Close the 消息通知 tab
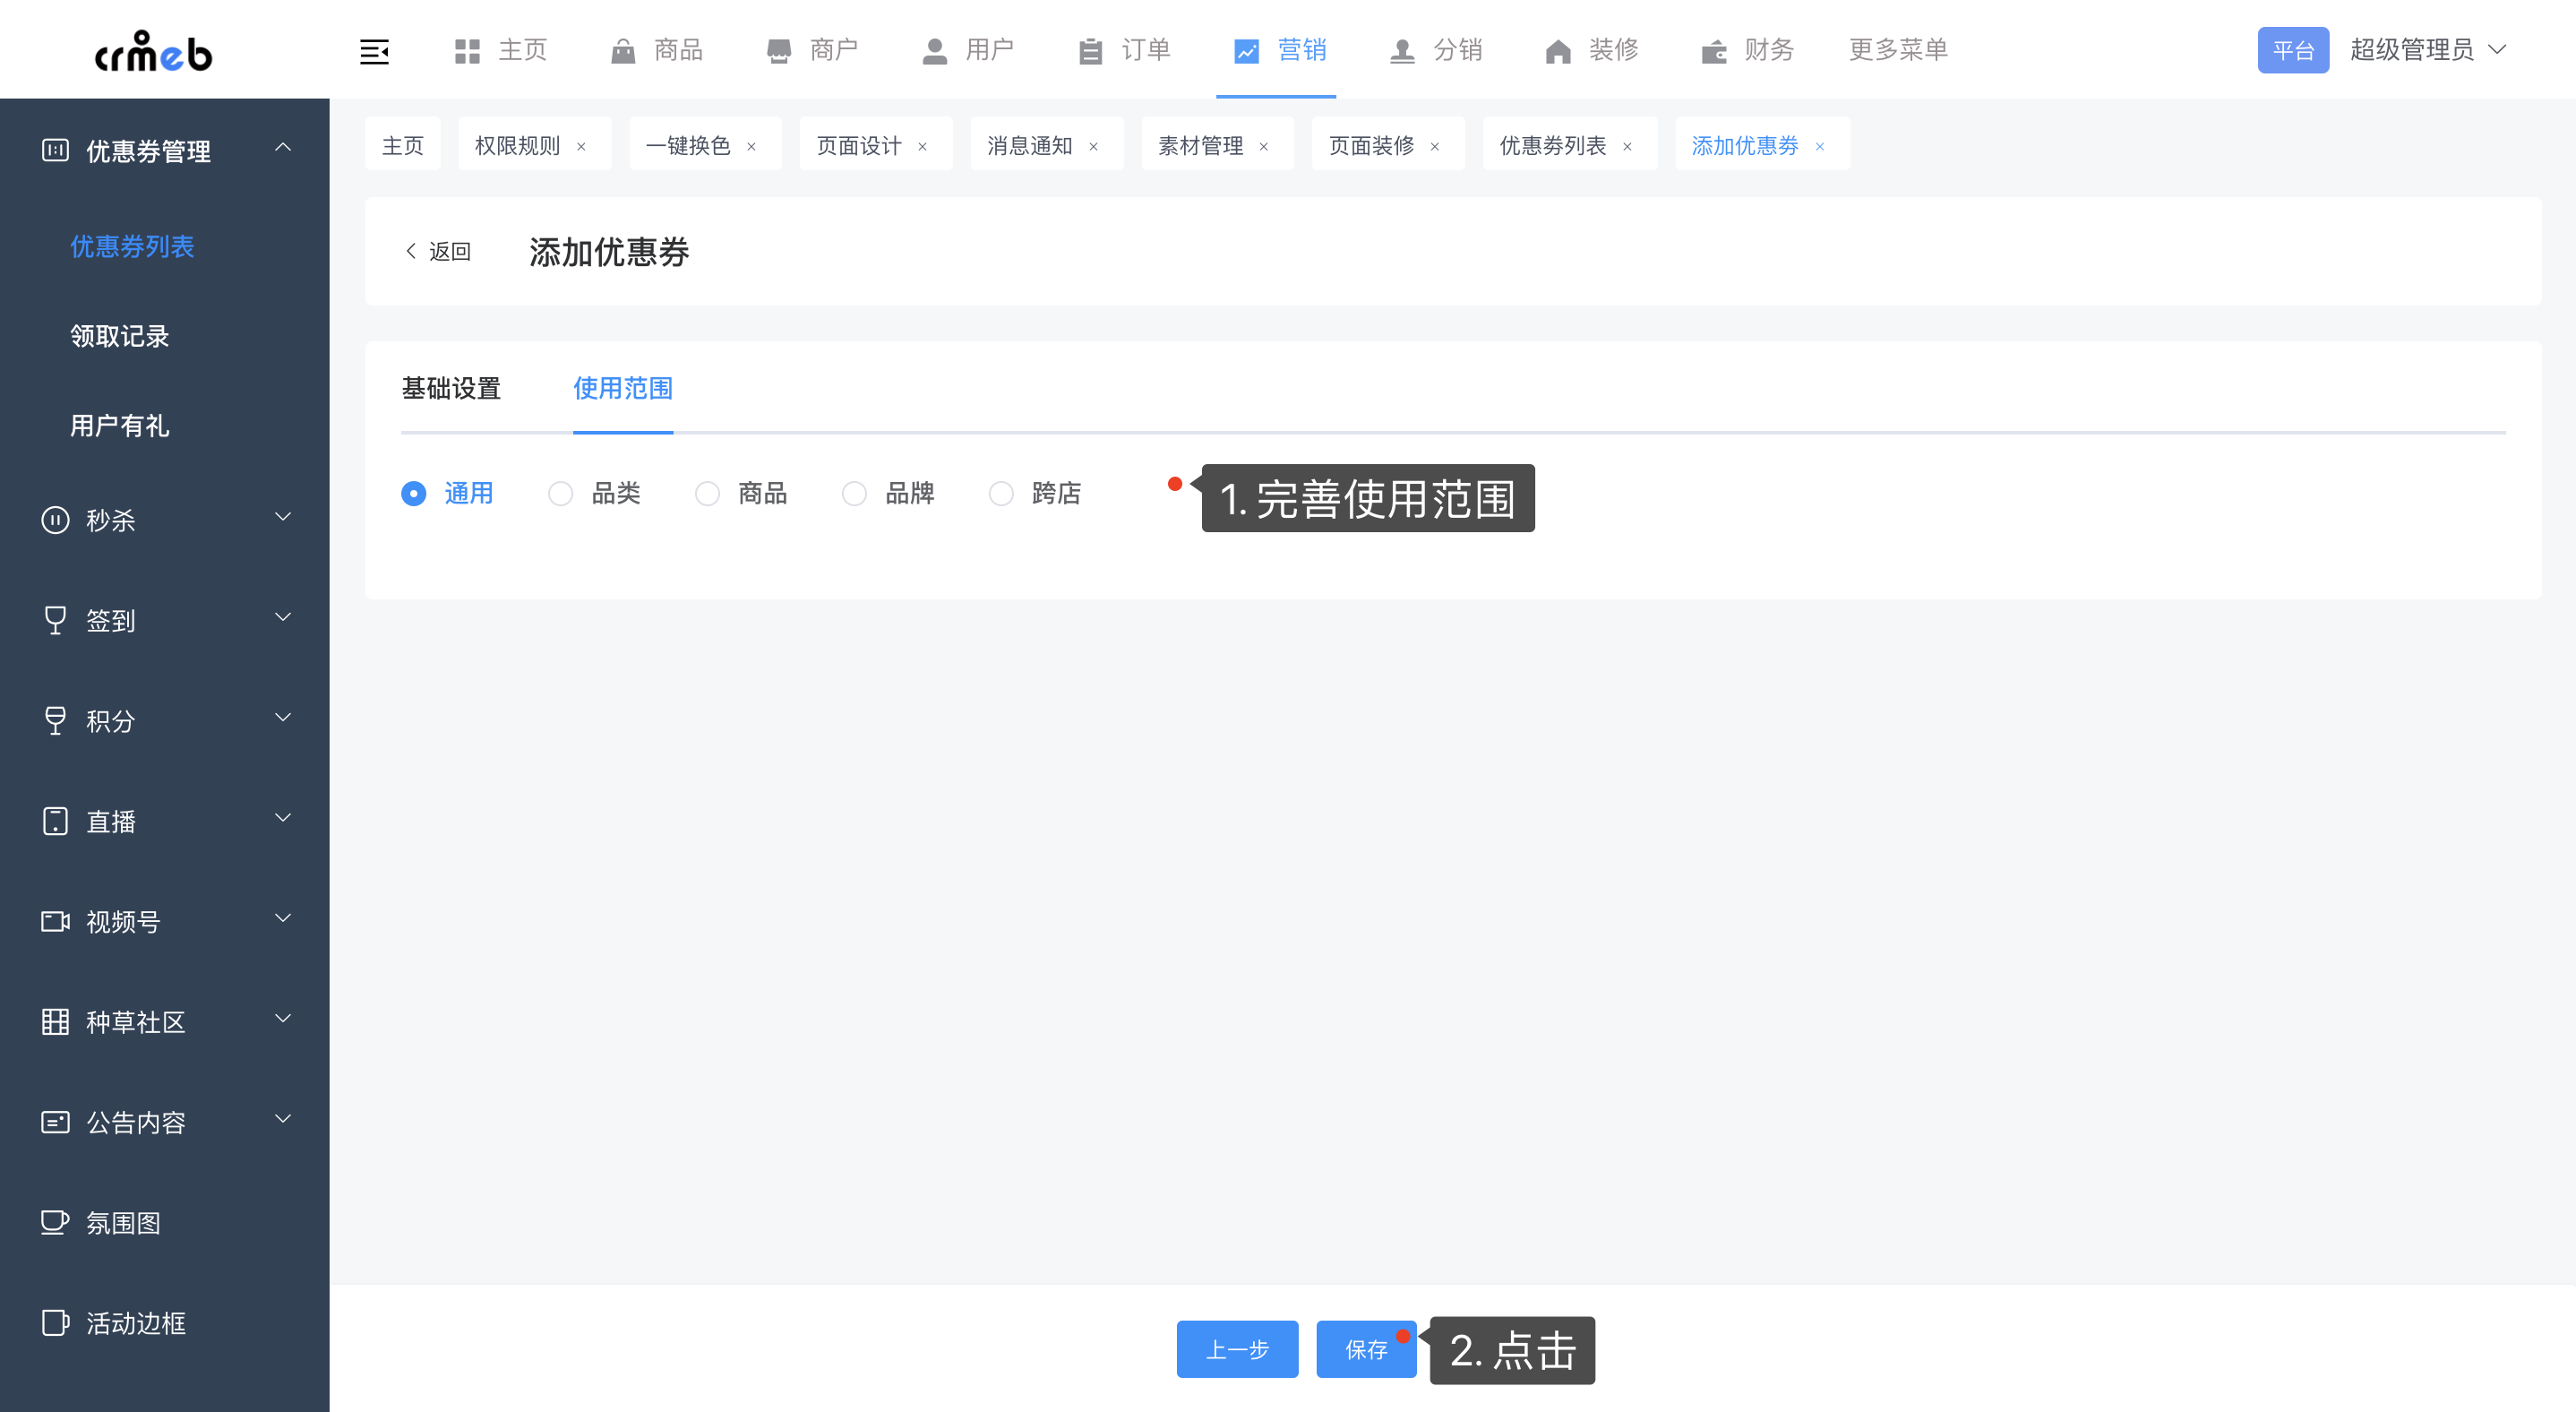The width and height of the screenshot is (2576, 1412). tap(1093, 146)
